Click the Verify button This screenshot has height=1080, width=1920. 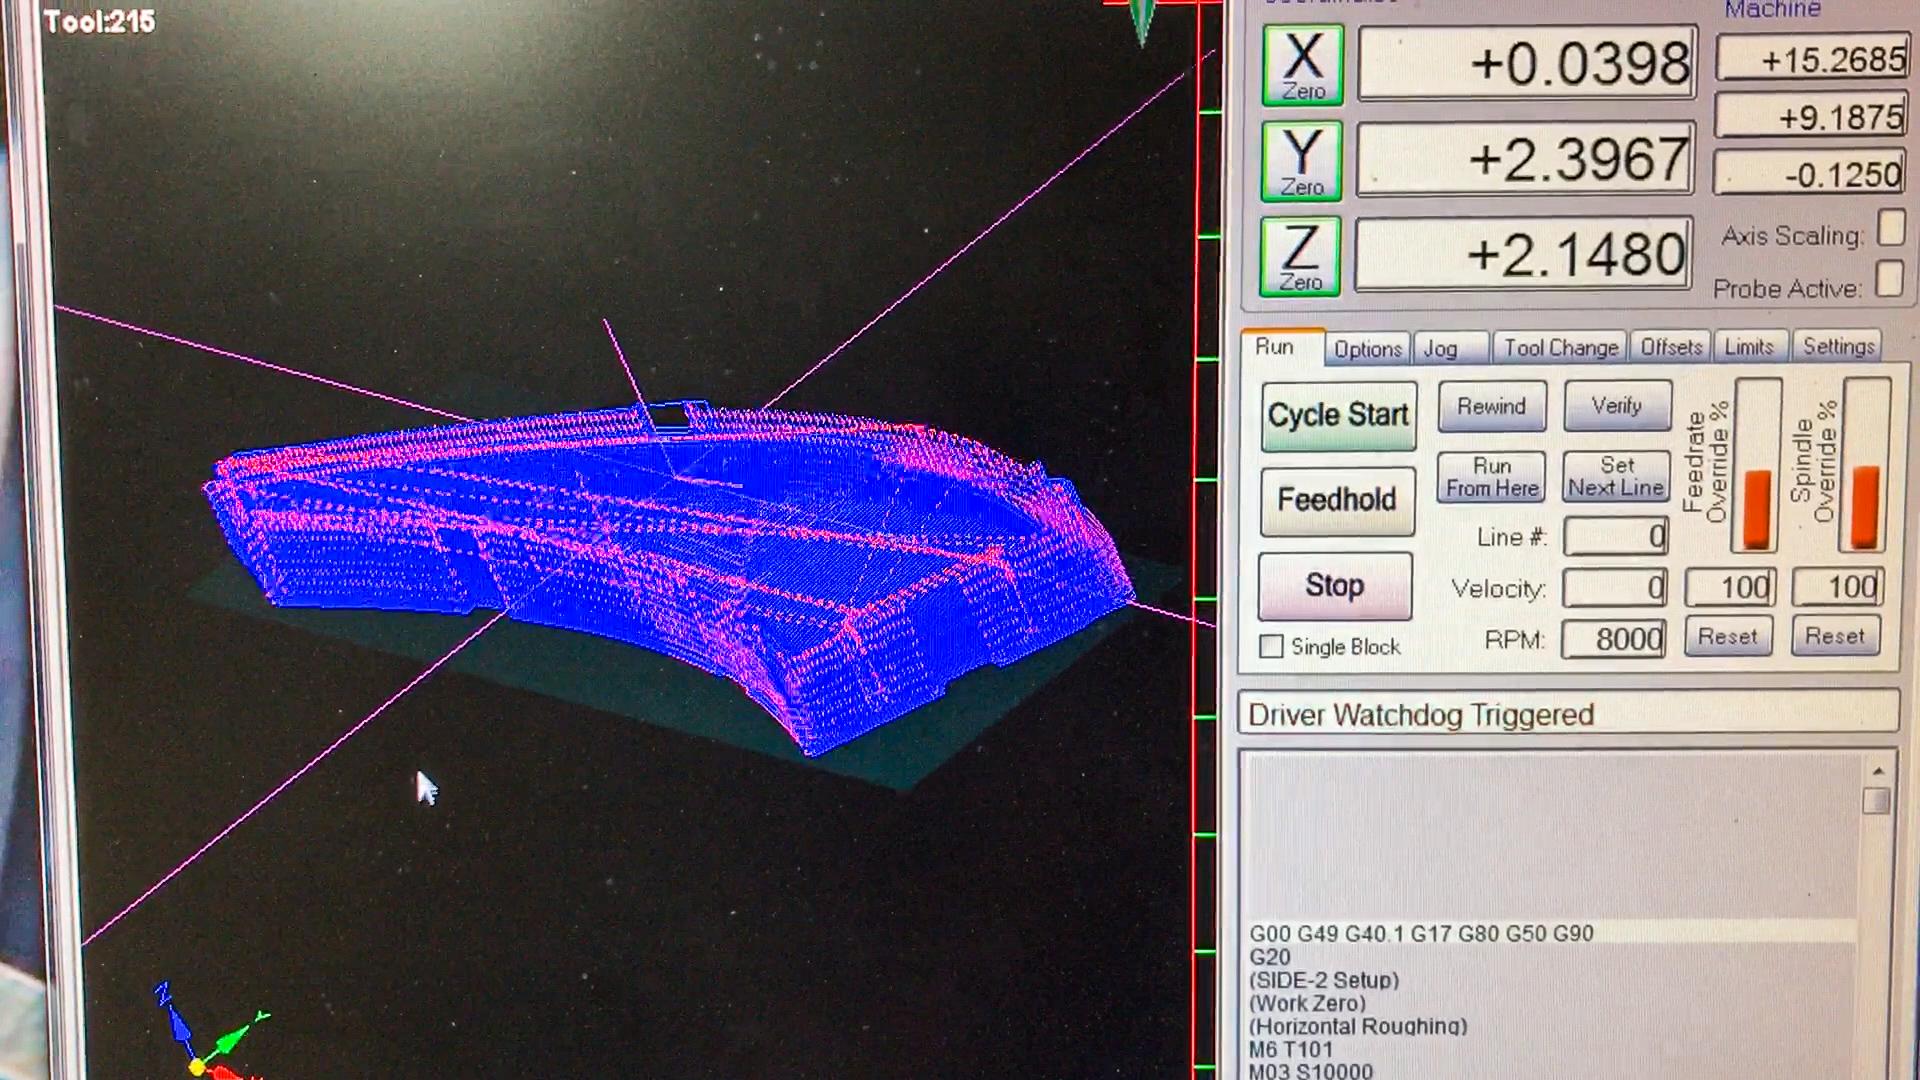coord(1616,406)
